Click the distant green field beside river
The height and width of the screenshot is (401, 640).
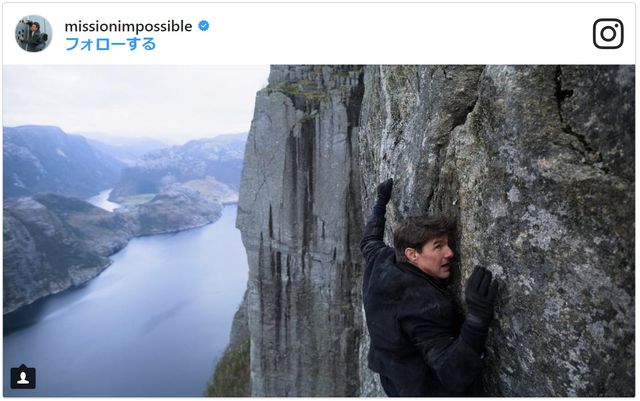click(x=141, y=199)
